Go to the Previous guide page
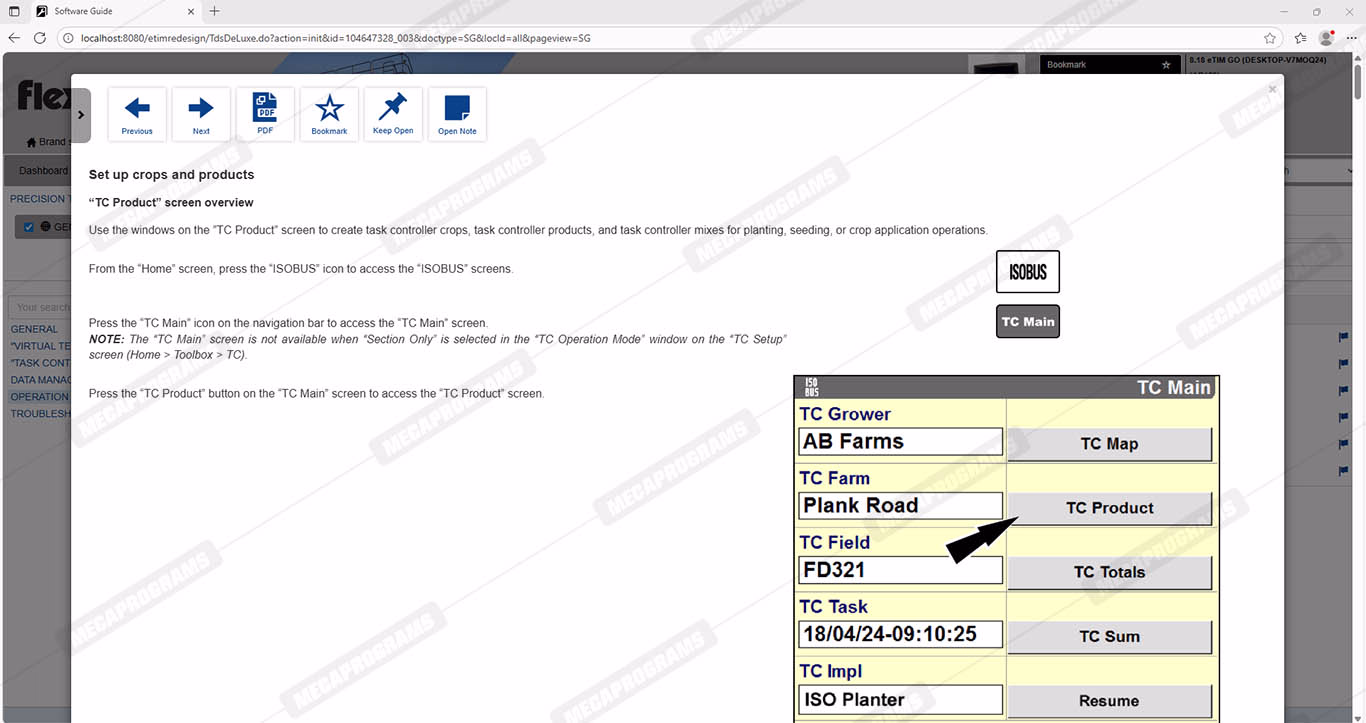The width and height of the screenshot is (1366, 723). 137,114
